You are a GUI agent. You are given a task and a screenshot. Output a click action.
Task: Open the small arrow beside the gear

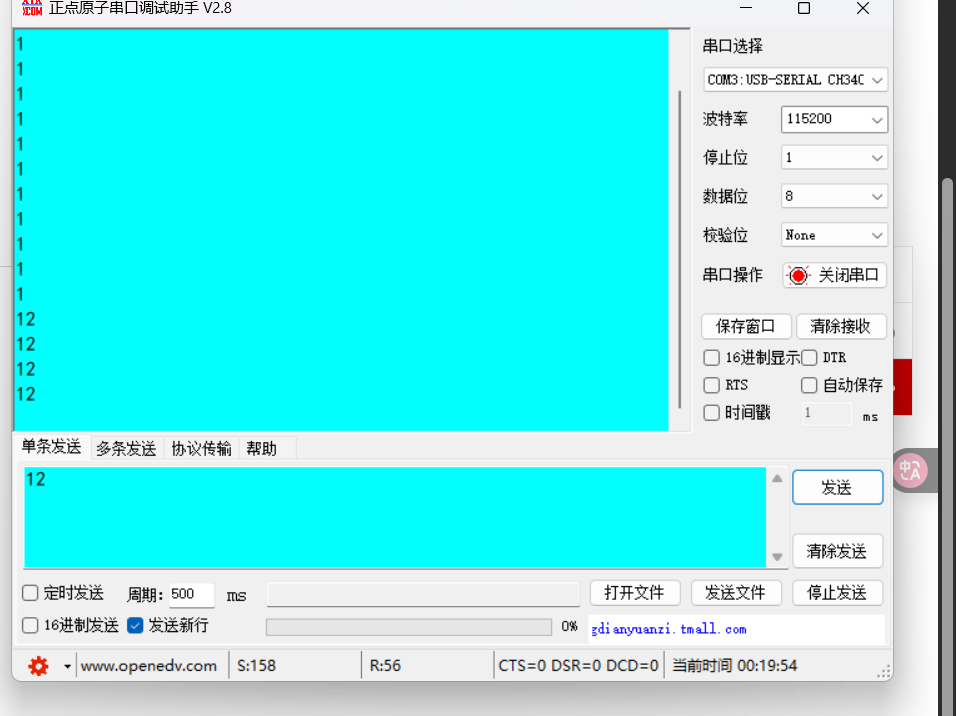point(67,667)
